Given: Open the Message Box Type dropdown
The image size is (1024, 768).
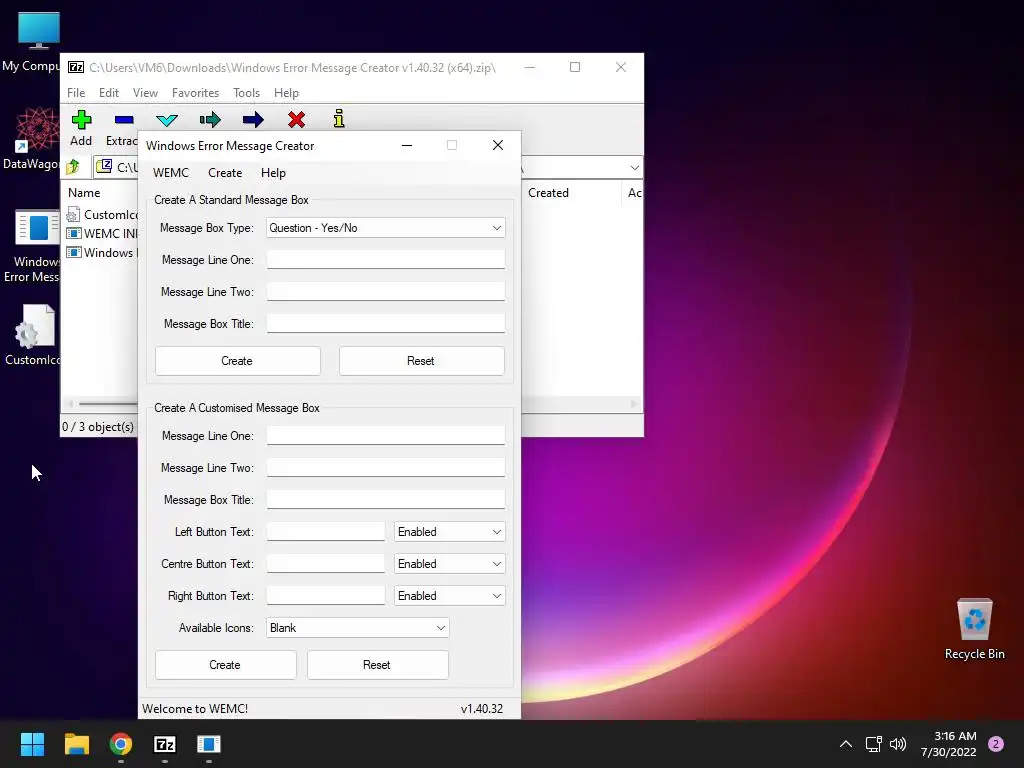Looking at the screenshot, I should (385, 228).
